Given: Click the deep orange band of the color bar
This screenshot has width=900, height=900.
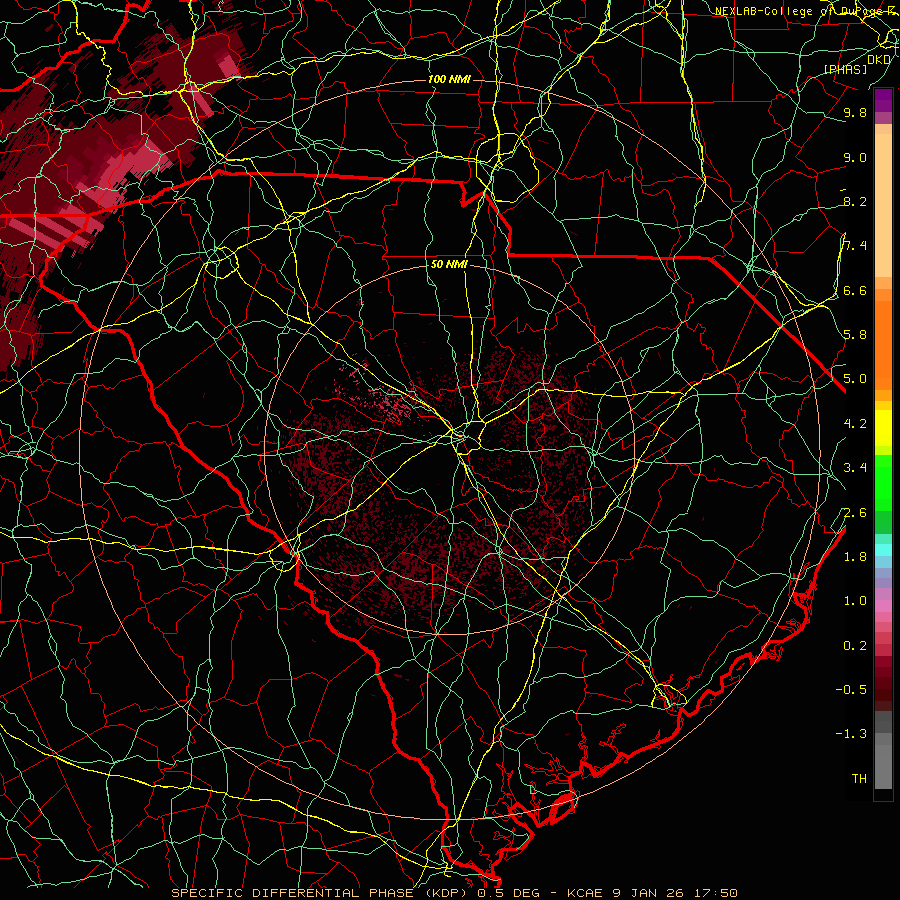Looking at the screenshot, I should coord(883,345).
